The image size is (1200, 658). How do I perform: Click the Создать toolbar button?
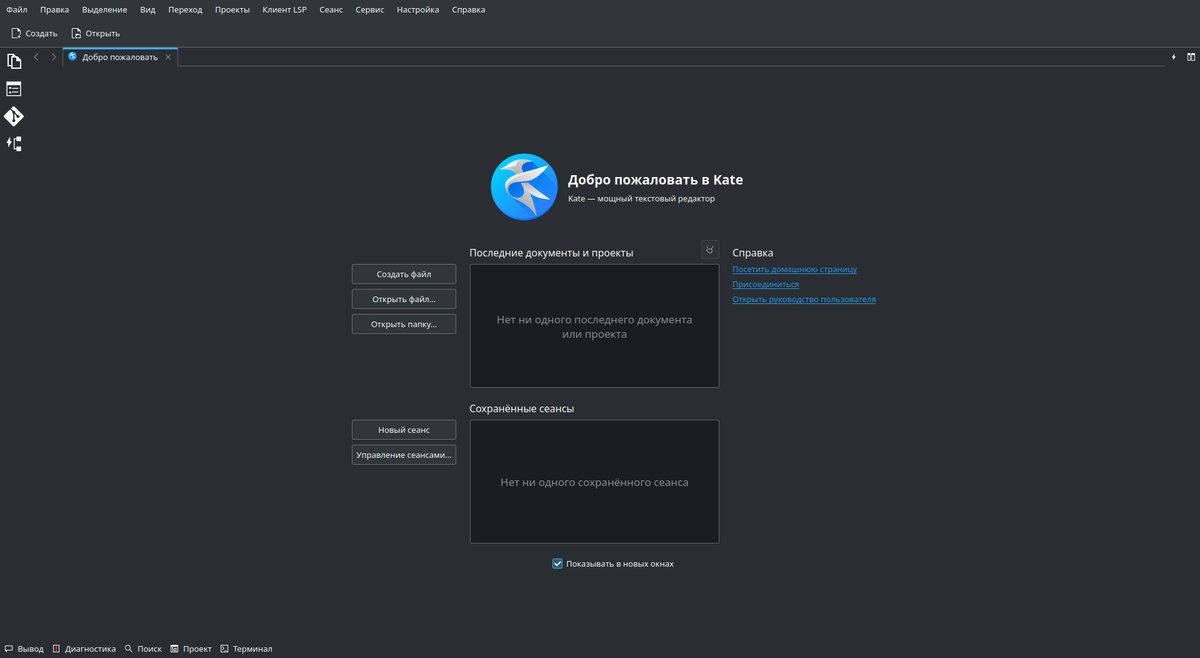click(34, 33)
